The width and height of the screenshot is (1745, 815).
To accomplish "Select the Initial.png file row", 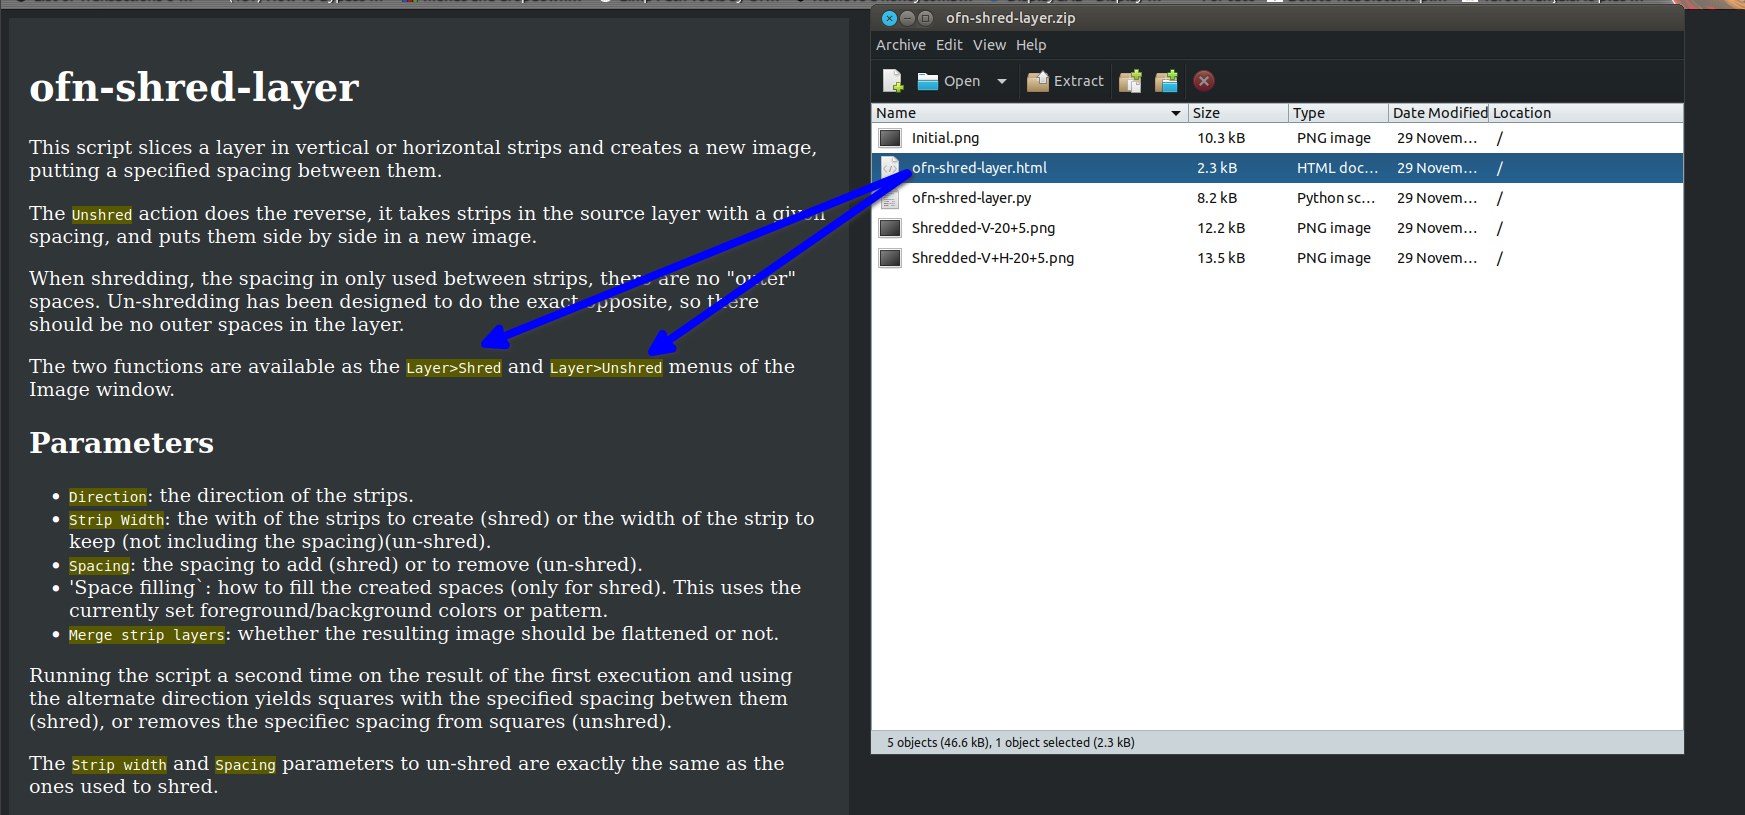I will 1277,138.
